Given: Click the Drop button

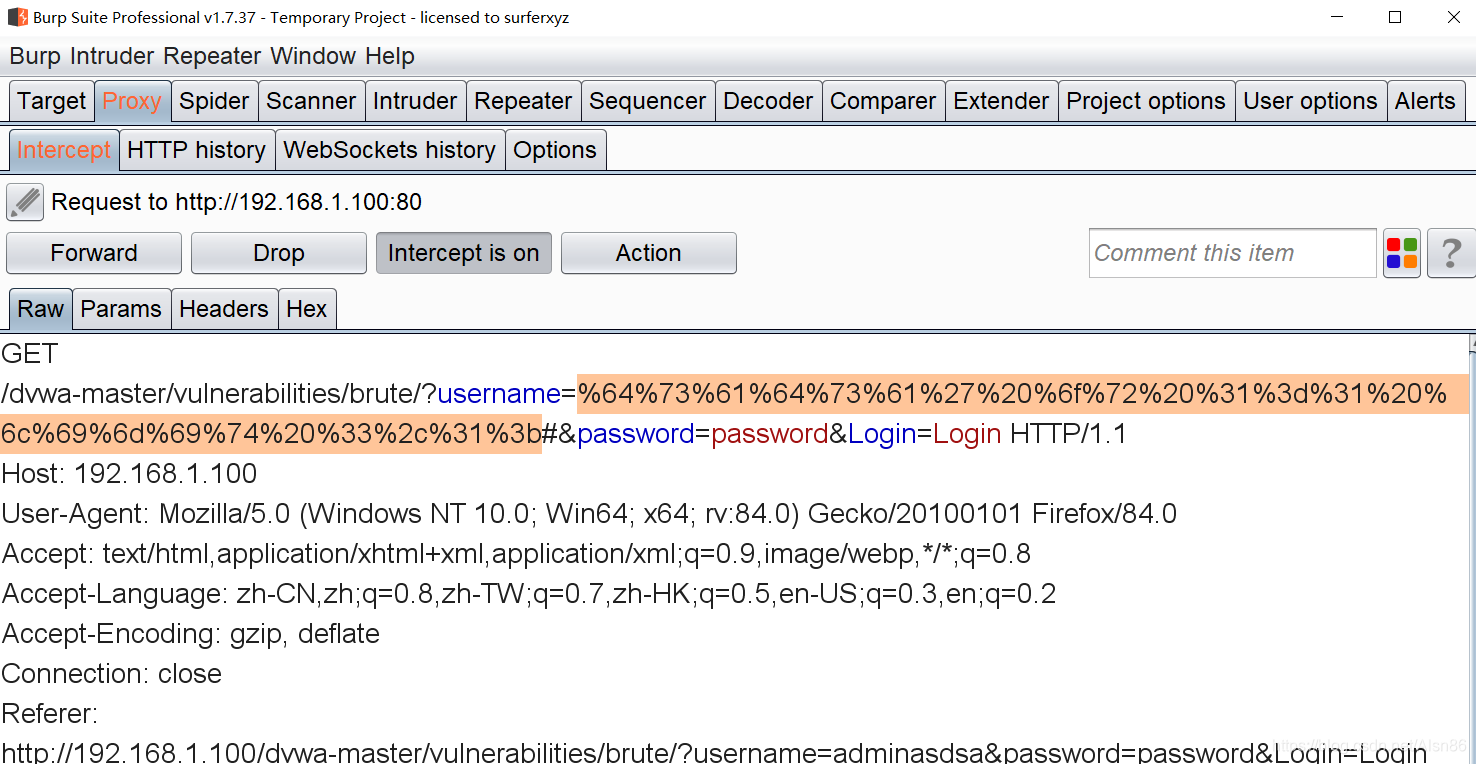Looking at the screenshot, I should tap(278, 253).
